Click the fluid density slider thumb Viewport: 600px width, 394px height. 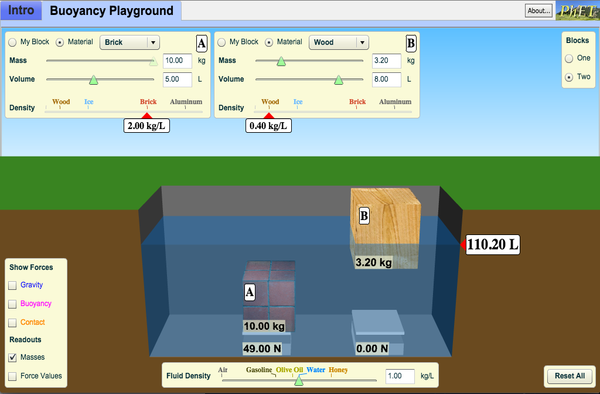click(x=299, y=381)
